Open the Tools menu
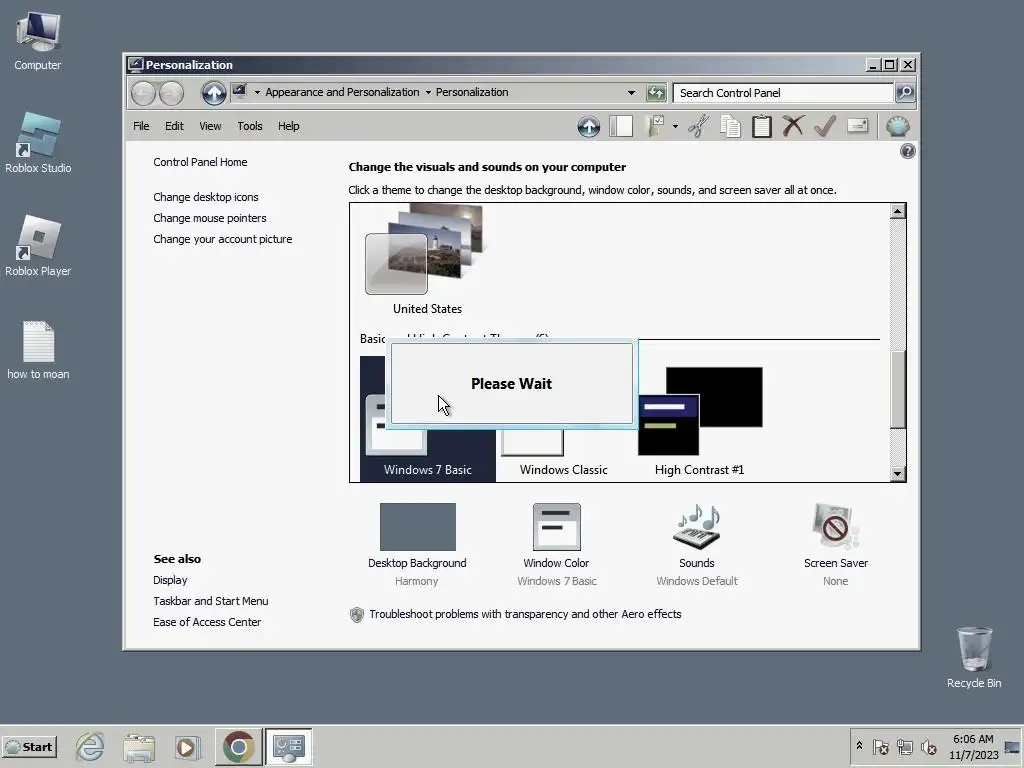 (x=249, y=126)
